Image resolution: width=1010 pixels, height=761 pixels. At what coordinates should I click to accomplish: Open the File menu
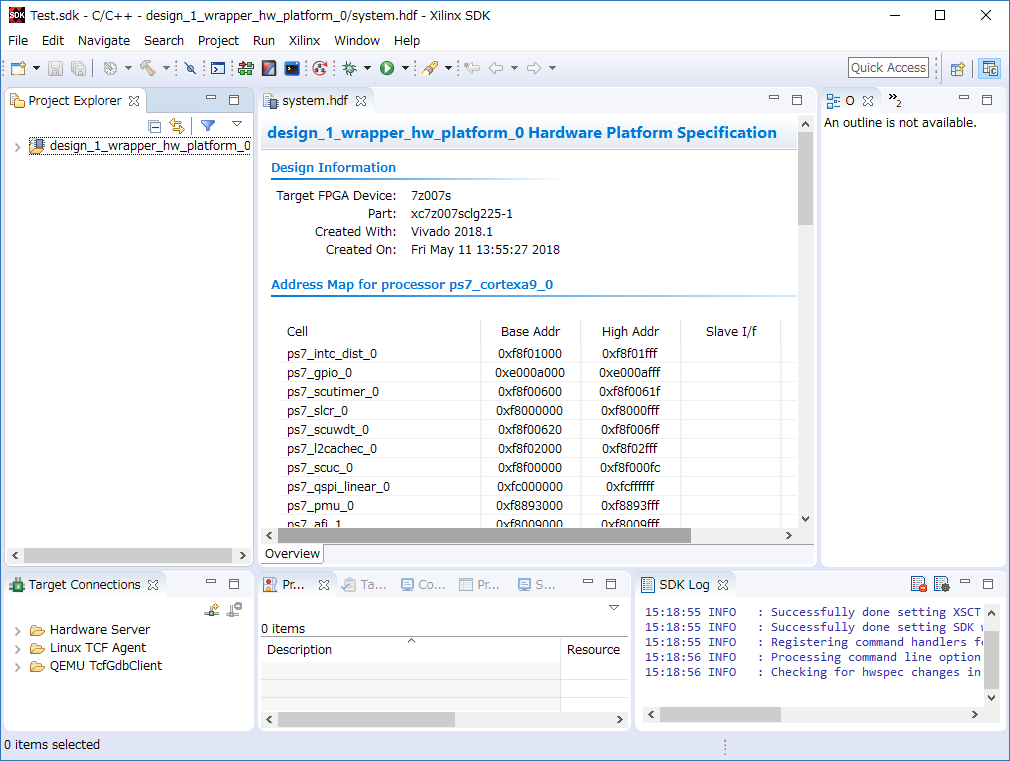(x=18, y=41)
